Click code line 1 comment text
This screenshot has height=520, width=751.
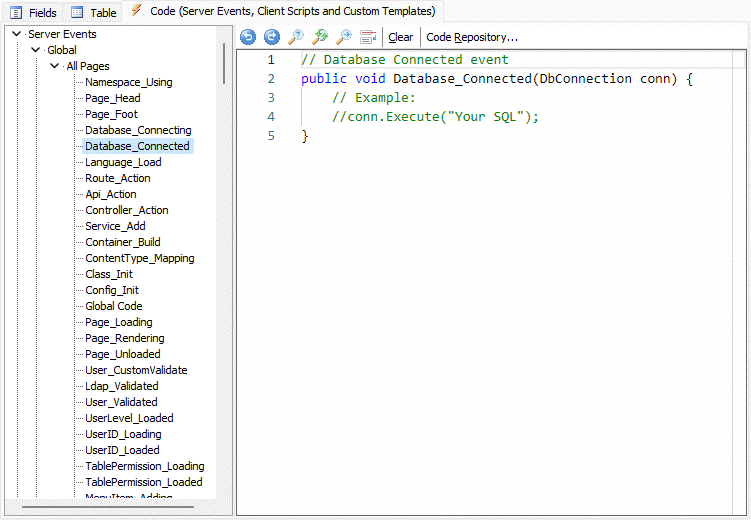[x=405, y=59]
